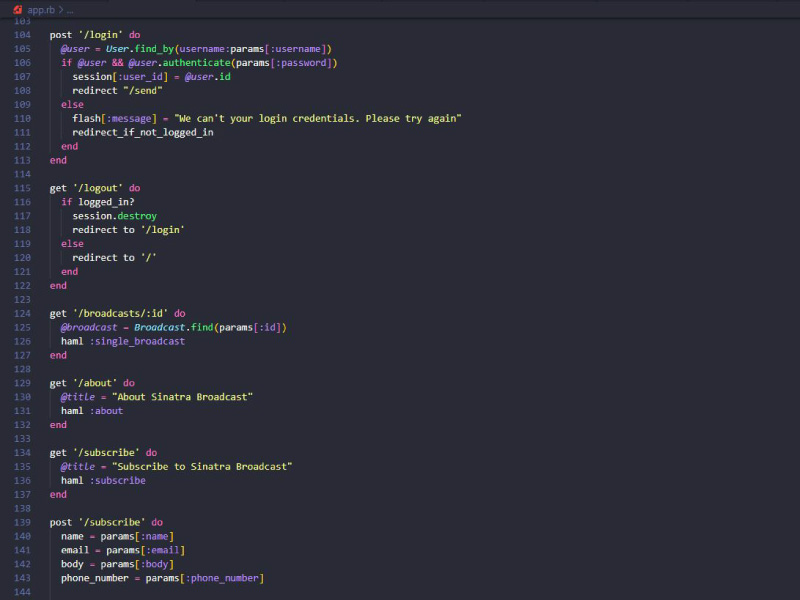The image size is (800, 600).
Task: Click @title variable on line 130
Action: point(78,397)
